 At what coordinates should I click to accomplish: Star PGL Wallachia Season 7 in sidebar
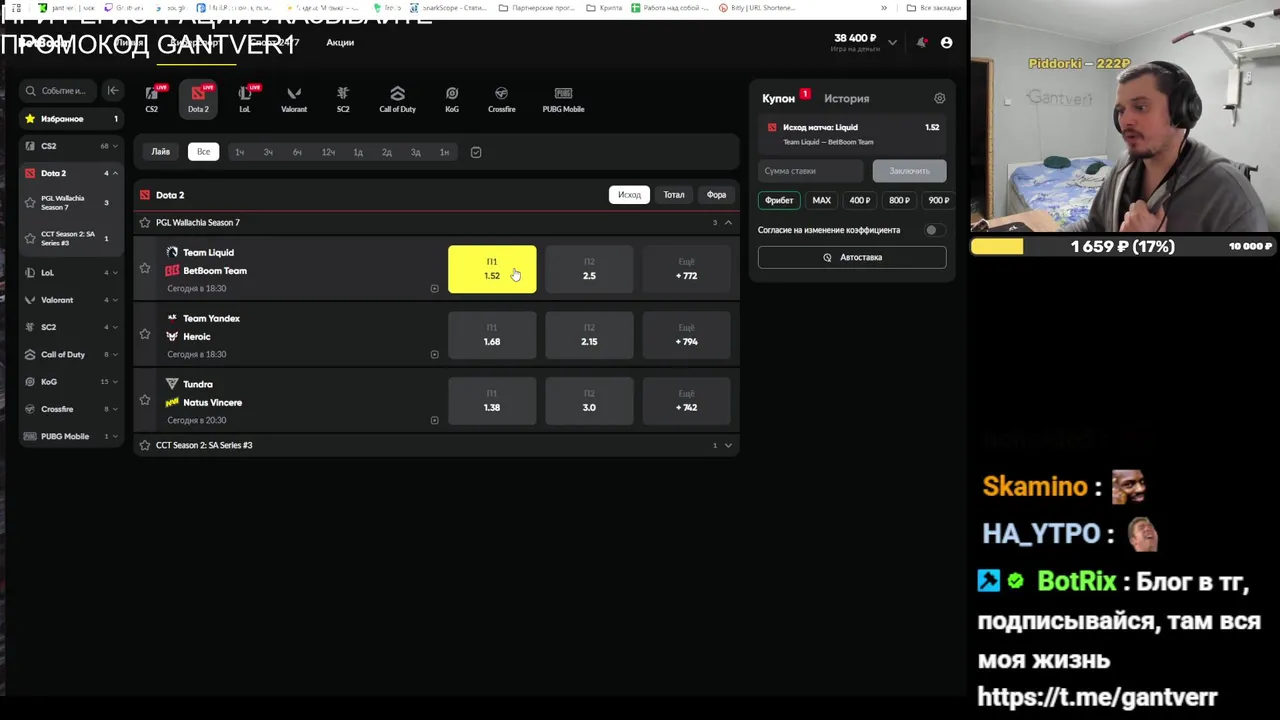[x=30, y=202]
